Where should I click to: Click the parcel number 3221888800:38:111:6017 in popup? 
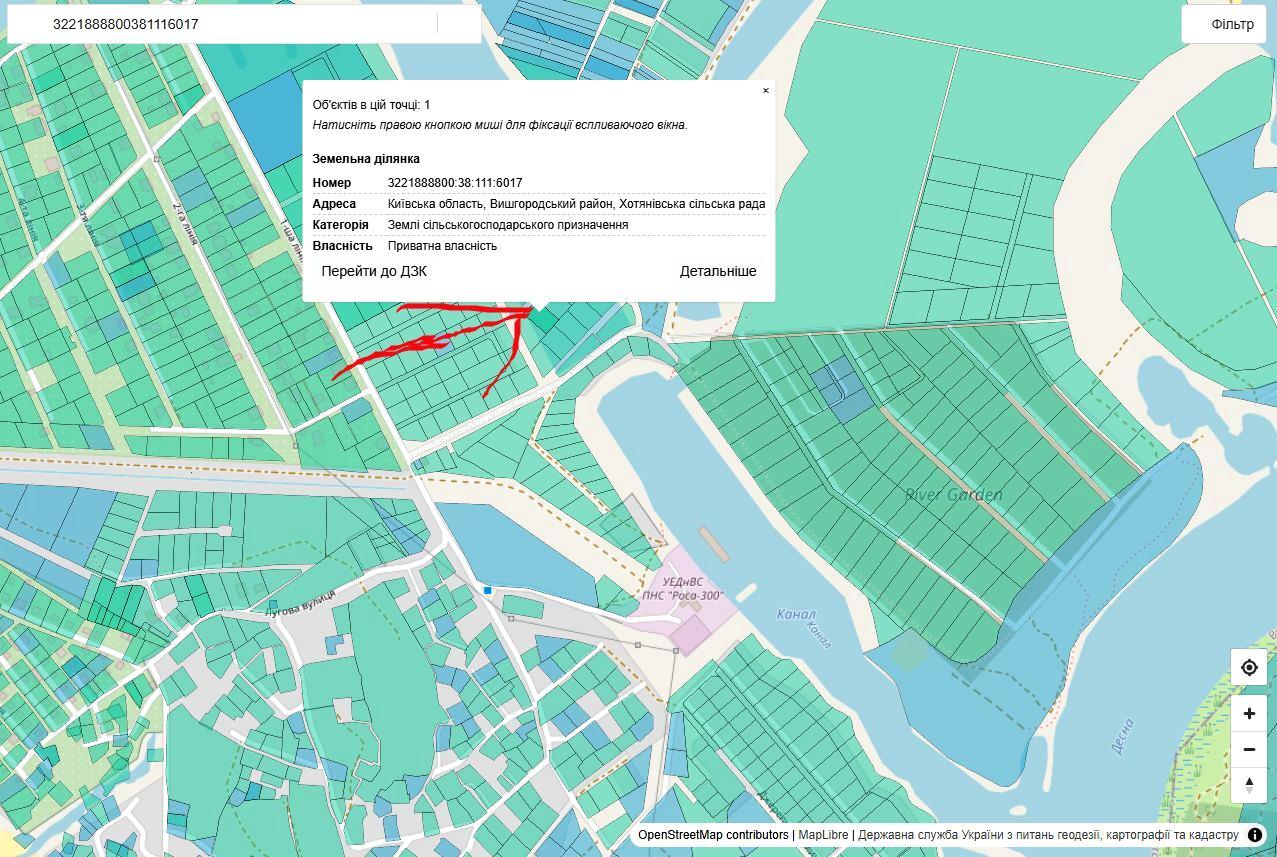tap(455, 183)
